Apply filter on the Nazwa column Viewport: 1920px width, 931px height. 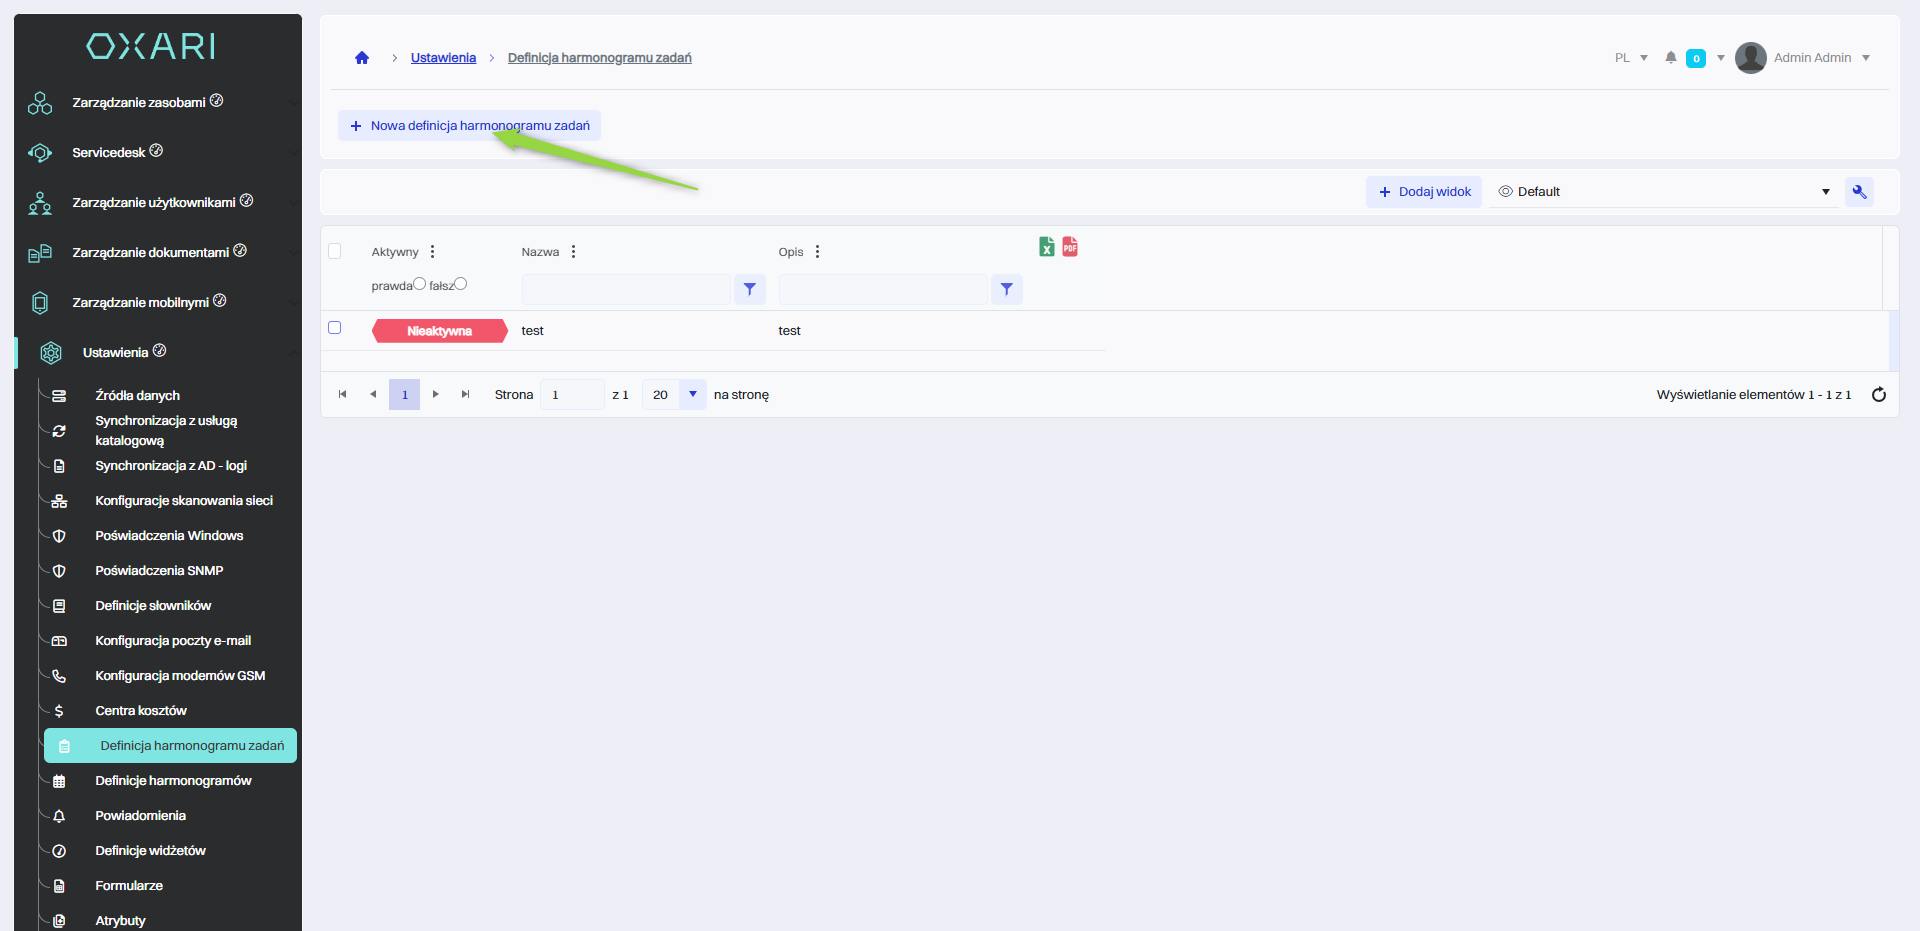749,289
